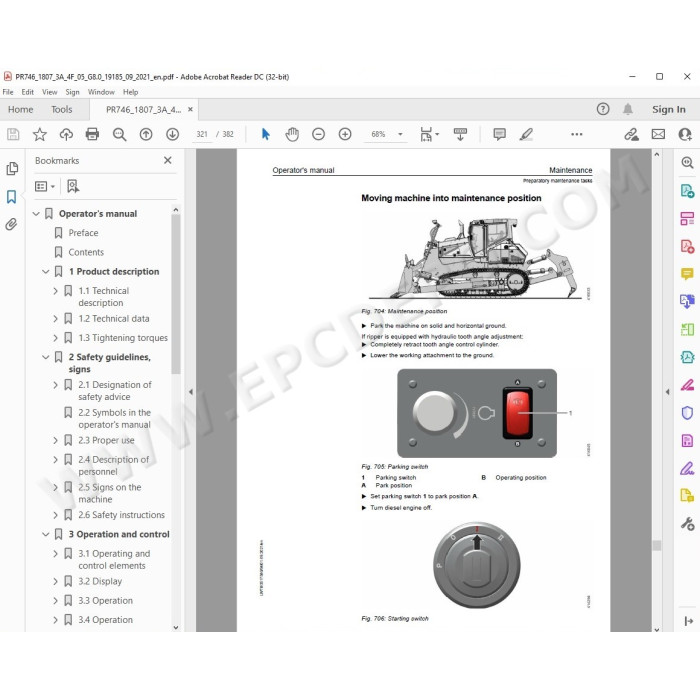The height and width of the screenshot is (700, 700).
Task: Zoom in with plus icon
Action: click(x=345, y=134)
